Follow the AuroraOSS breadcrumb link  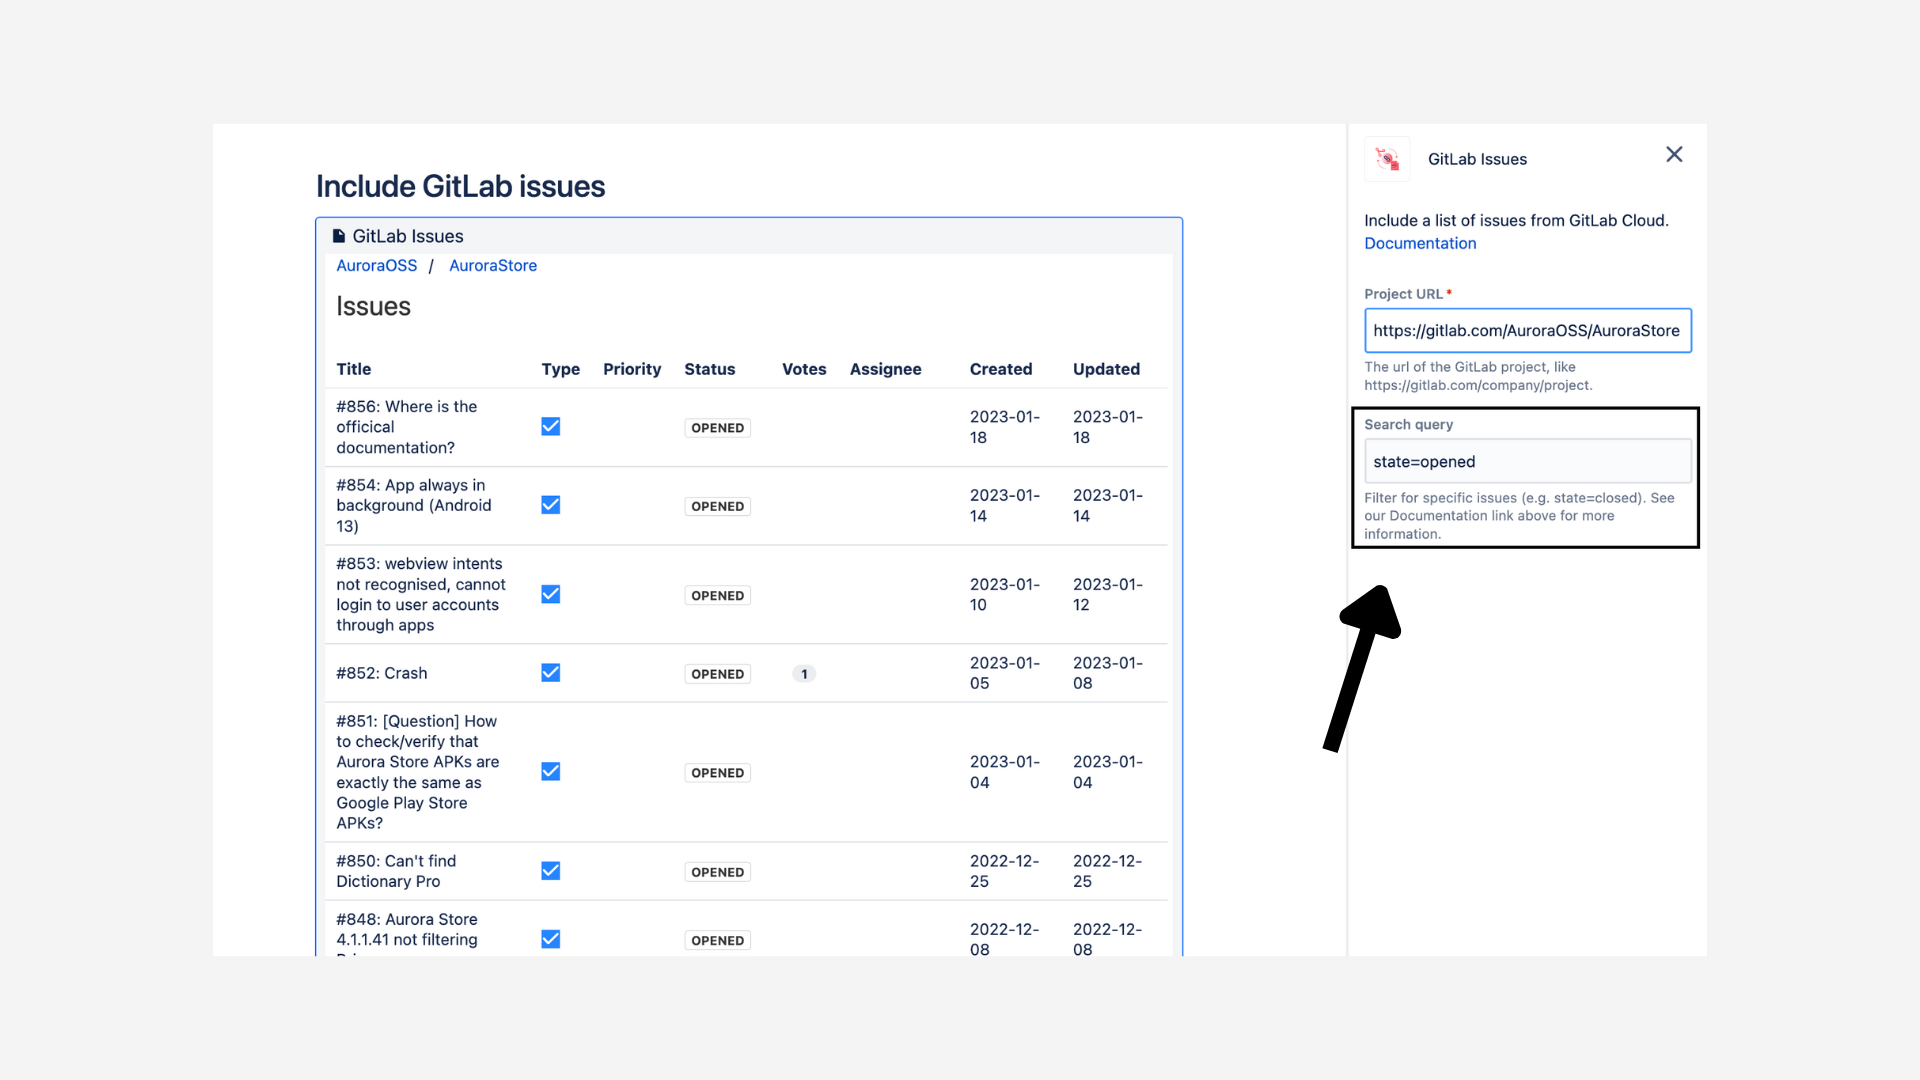(376, 265)
